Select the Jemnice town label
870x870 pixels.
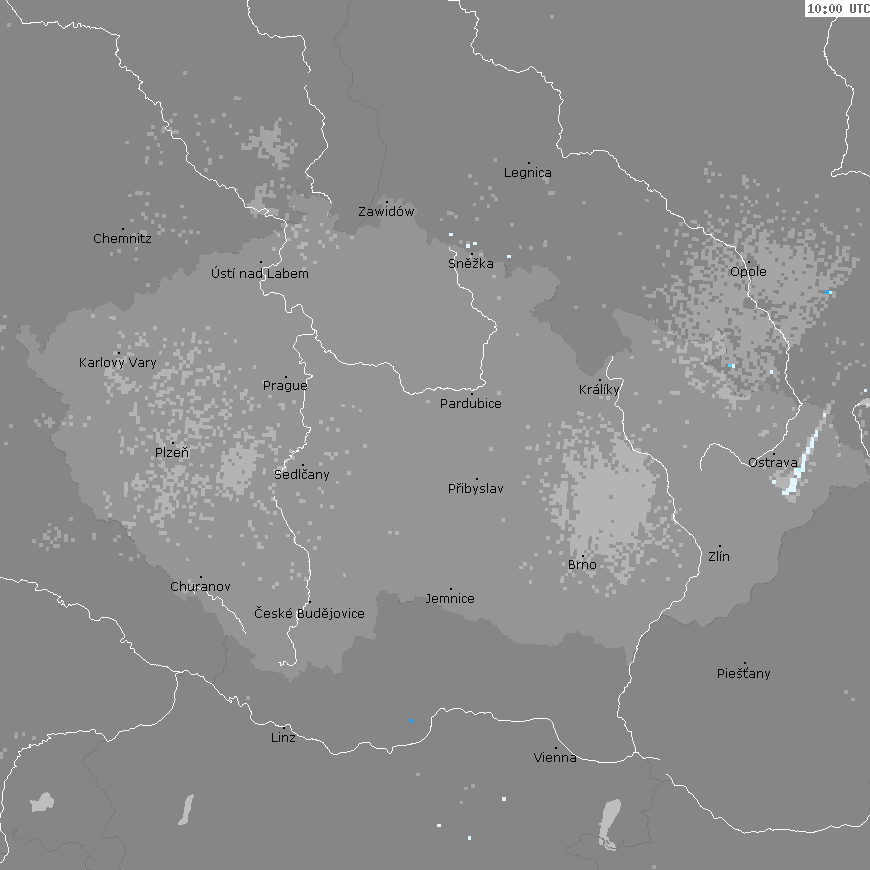point(450,598)
